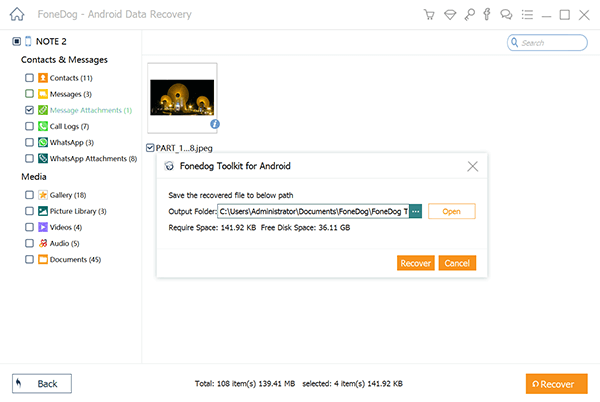Click the Back button
600x402 pixels.
[x=42, y=384]
